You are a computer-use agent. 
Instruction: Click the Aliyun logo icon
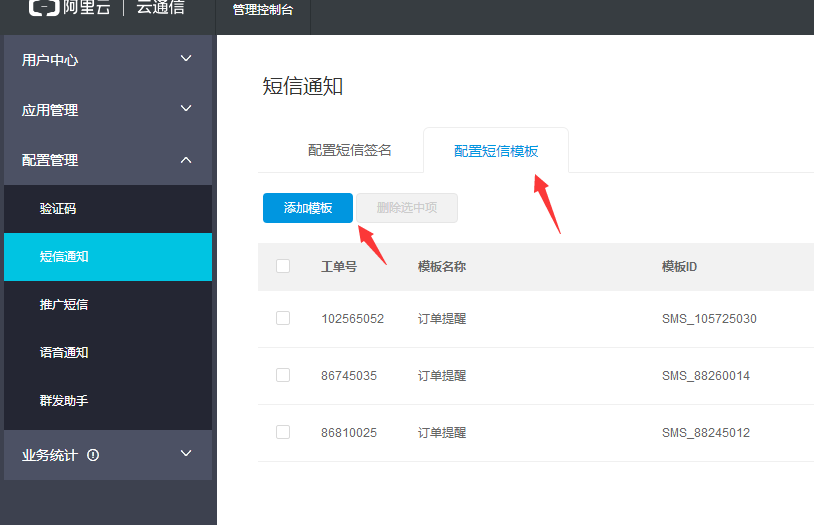click(x=44, y=9)
